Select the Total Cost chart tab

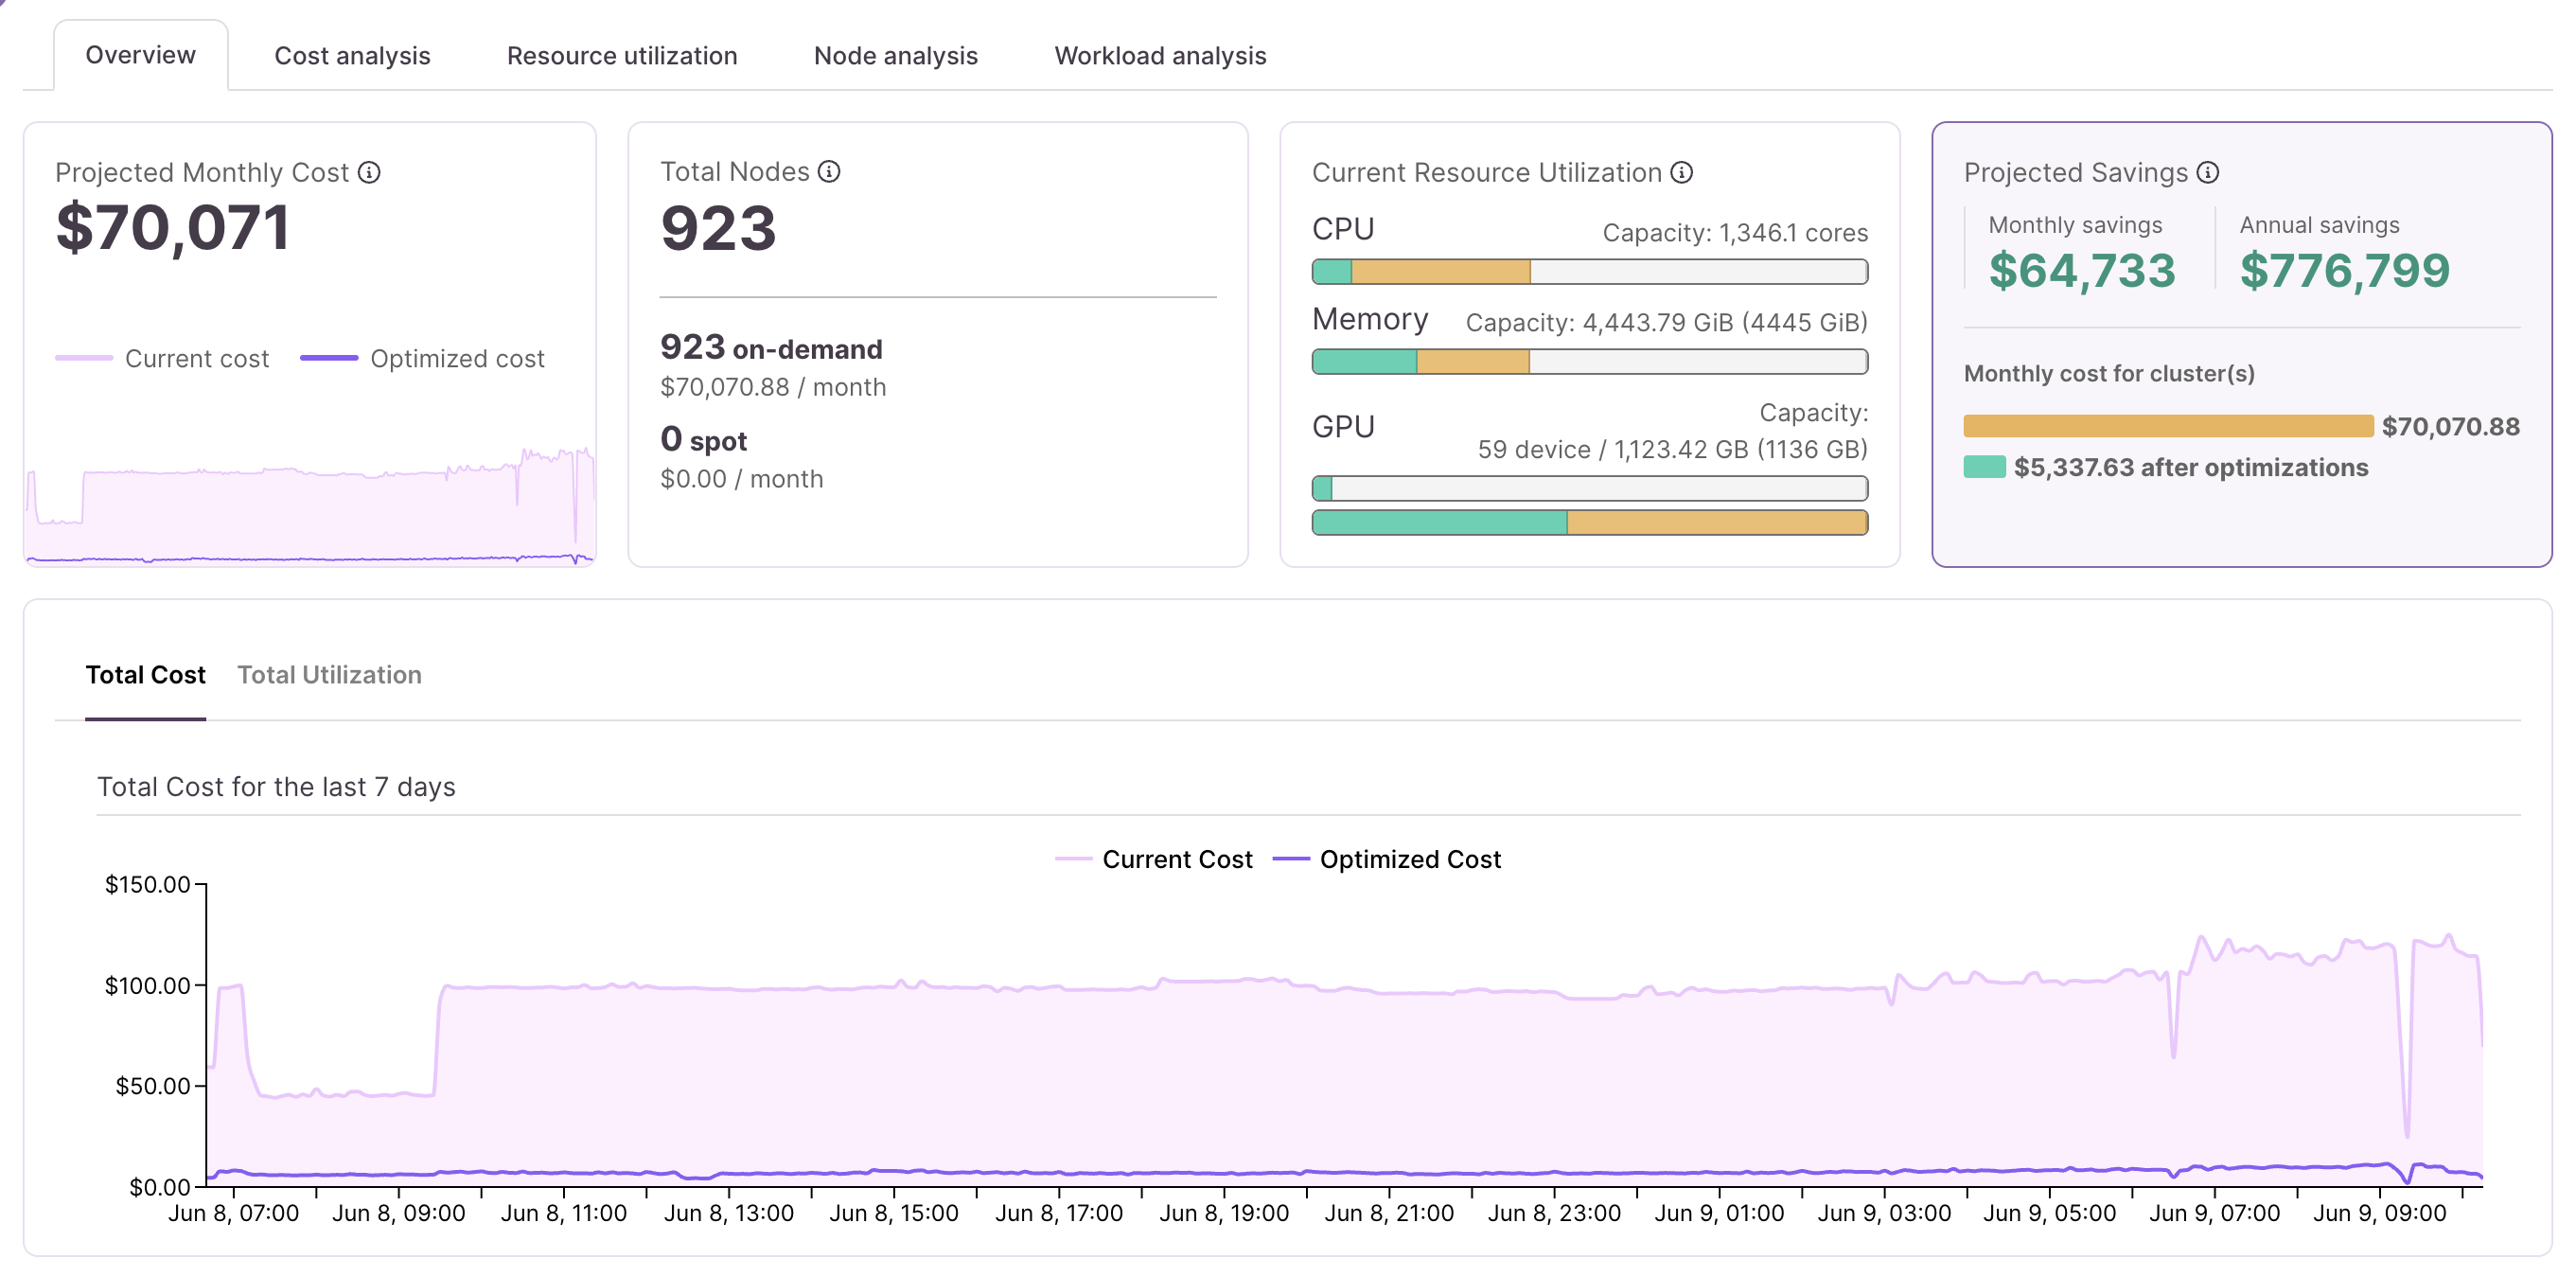[x=145, y=675]
